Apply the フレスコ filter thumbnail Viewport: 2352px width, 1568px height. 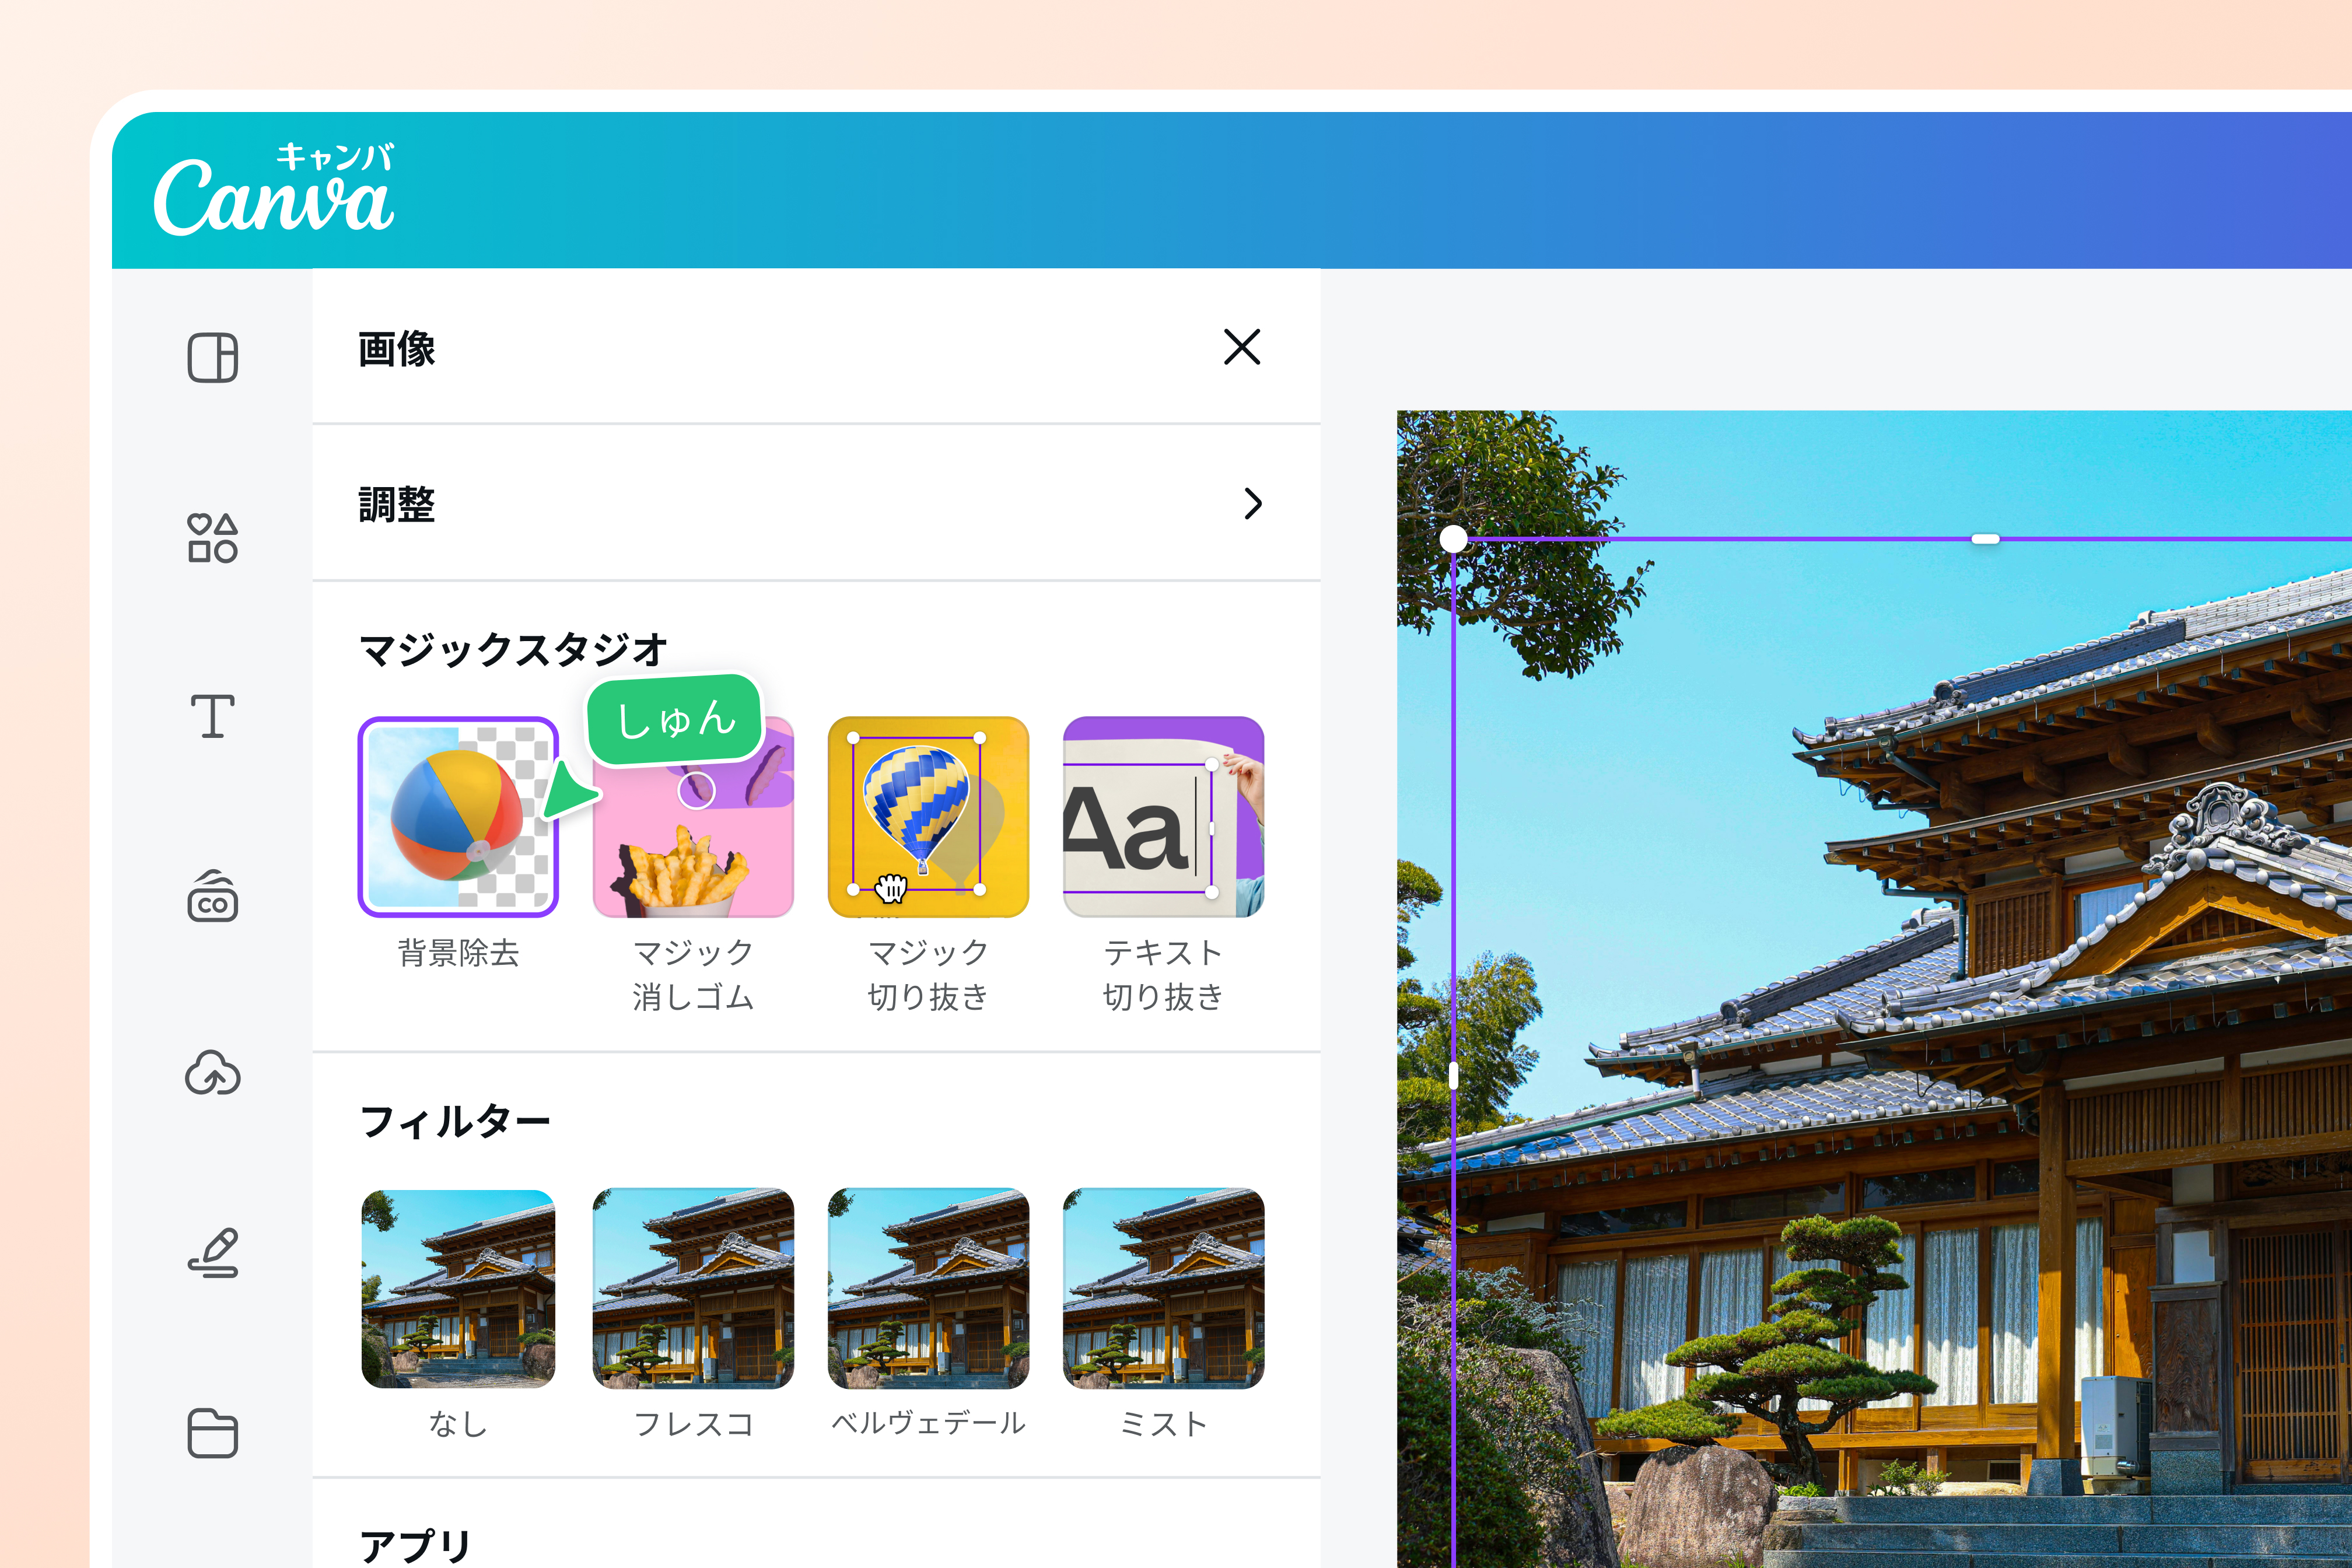(693, 1288)
